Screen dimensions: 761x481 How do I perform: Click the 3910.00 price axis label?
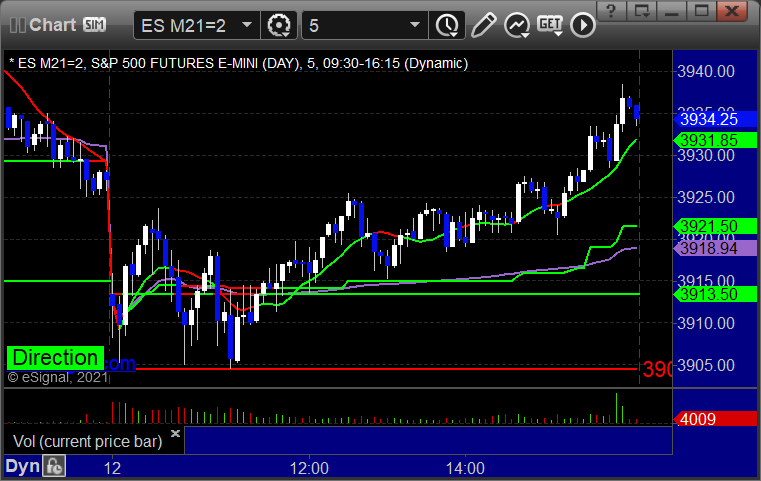pyautogui.click(x=706, y=323)
